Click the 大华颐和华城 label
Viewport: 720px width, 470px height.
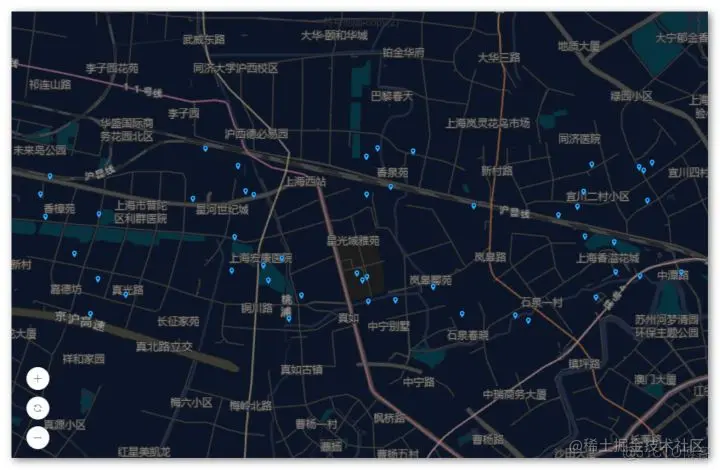(334, 35)
